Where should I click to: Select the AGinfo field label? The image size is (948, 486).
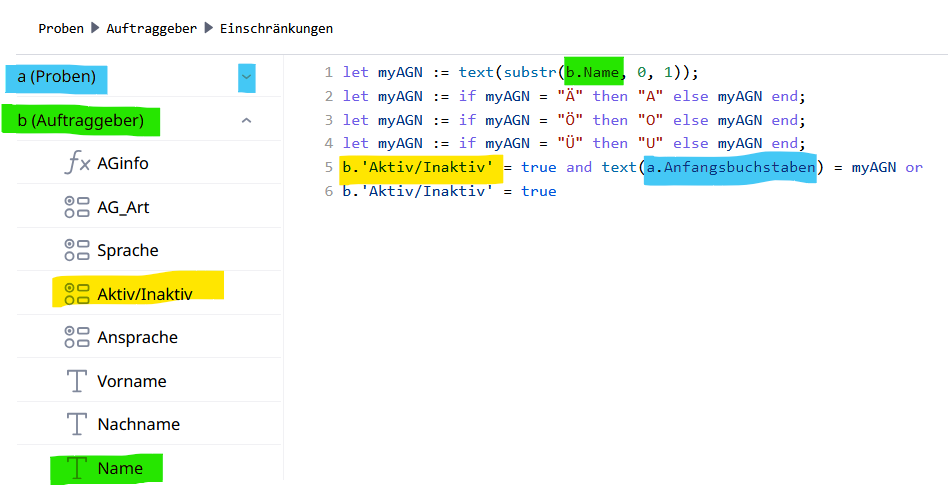tap(123, 164)
